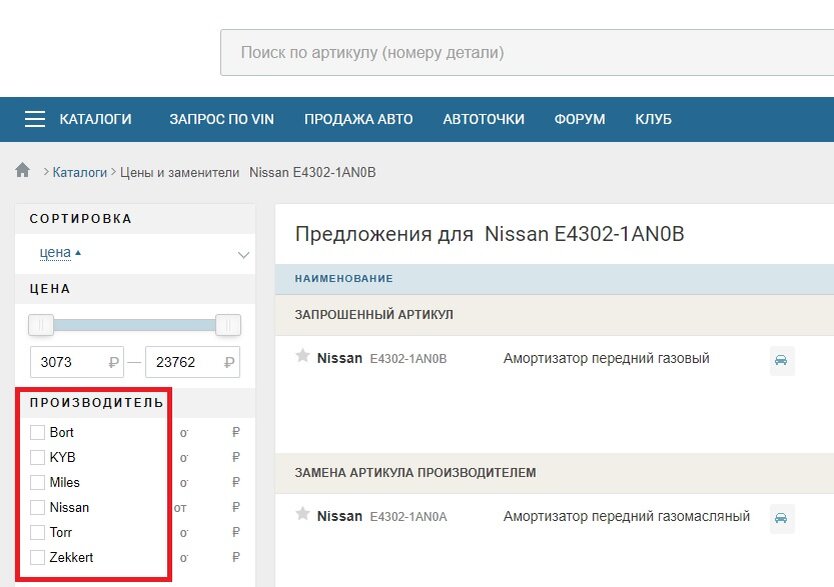Click the 'Предложения для Nissan E4302-1AN0B' heading
Screen dimensions: 834x587
pyautogui.click(x=490, y=234)
